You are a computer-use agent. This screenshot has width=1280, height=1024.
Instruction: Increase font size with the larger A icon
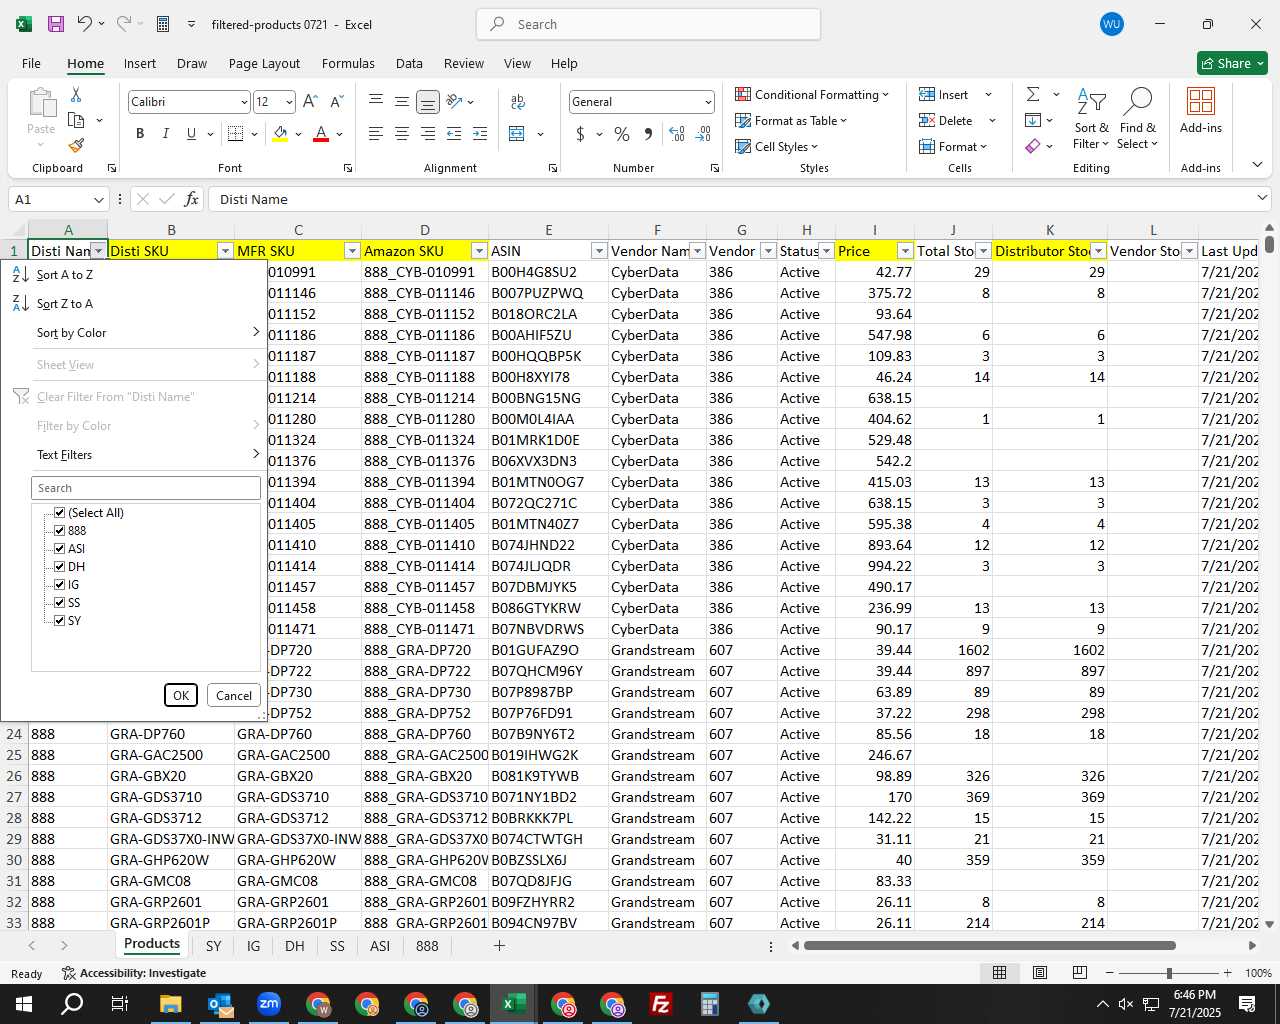pos(310,101)
